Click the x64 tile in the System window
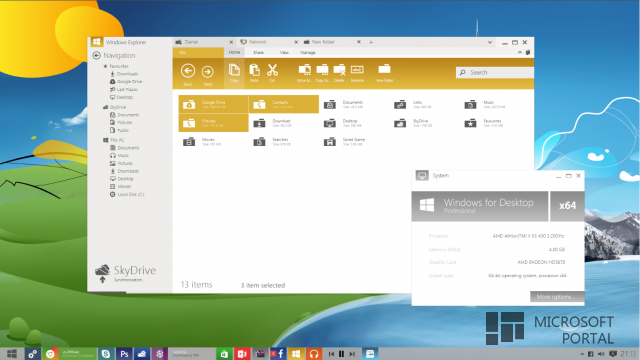 pyautogui.click(x=567, y=206)
